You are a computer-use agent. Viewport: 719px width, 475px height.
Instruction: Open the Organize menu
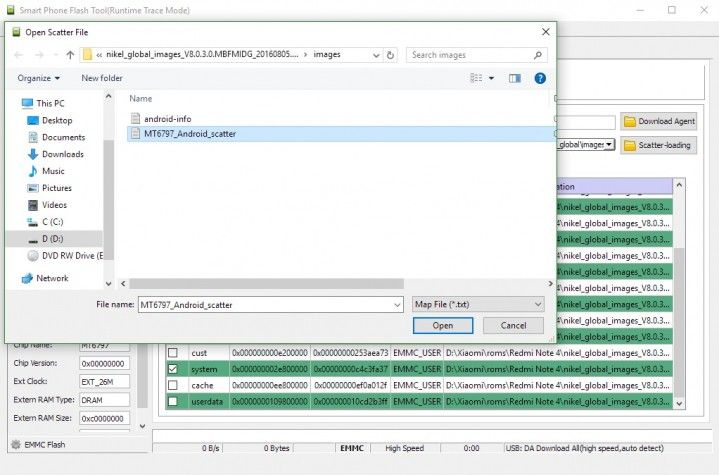click(x=39, y=78)
